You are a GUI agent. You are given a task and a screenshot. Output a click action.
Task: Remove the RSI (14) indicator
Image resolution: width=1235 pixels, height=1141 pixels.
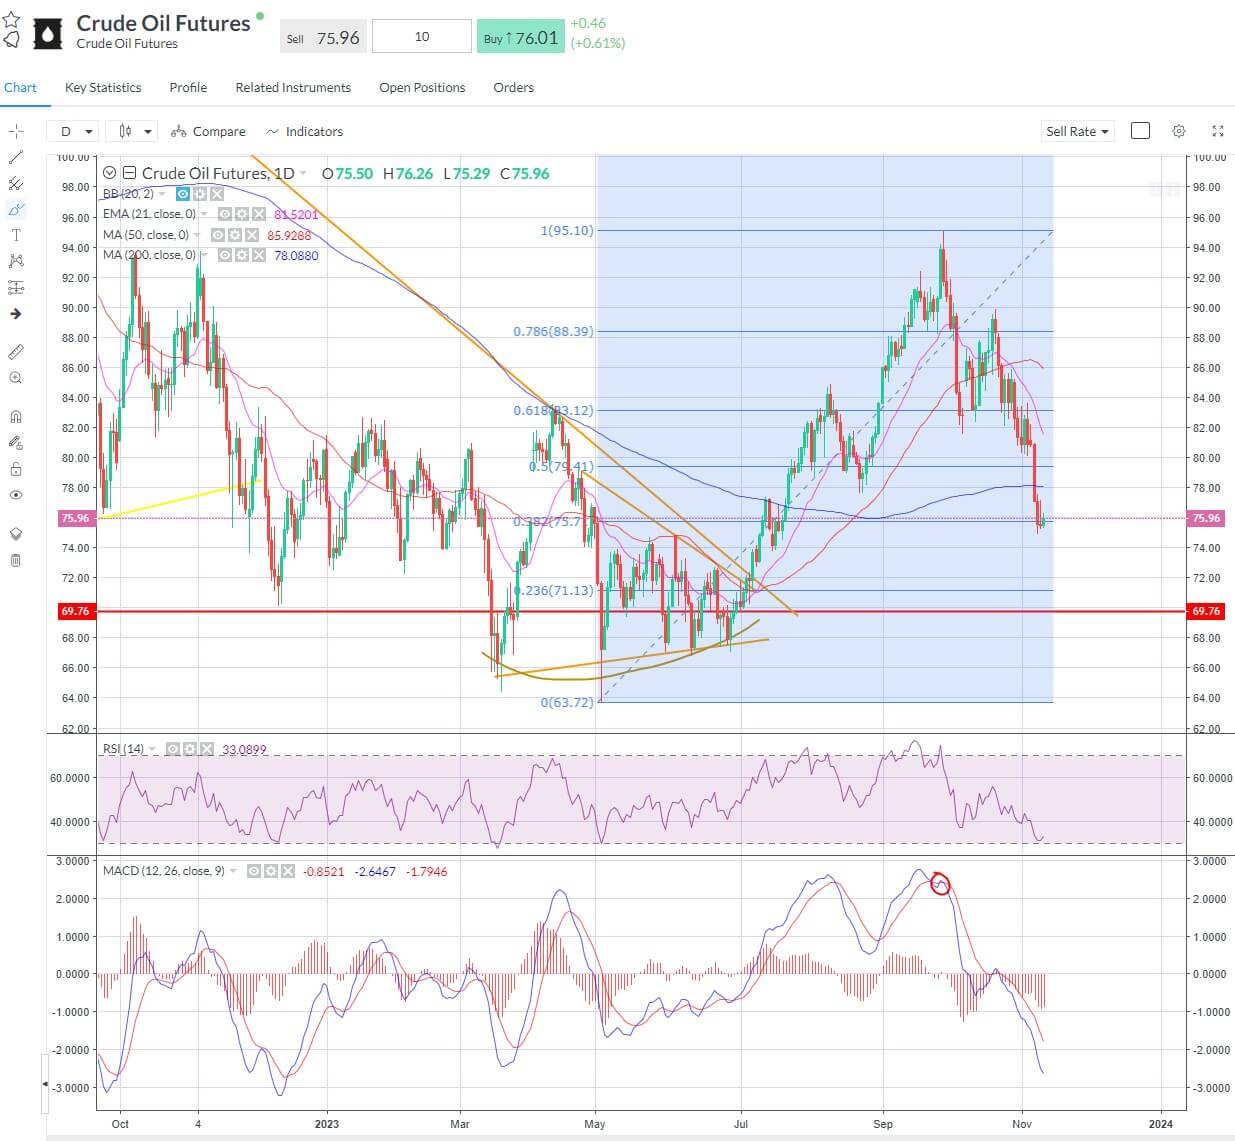tap(206, 749)
